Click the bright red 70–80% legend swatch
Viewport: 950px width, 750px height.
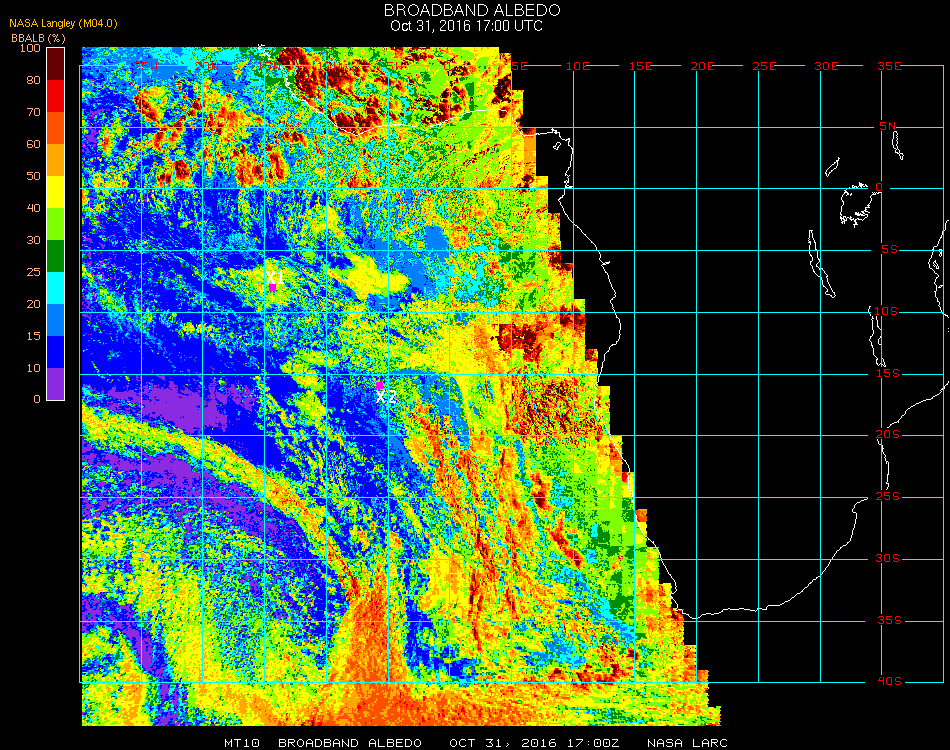point(56,95)
